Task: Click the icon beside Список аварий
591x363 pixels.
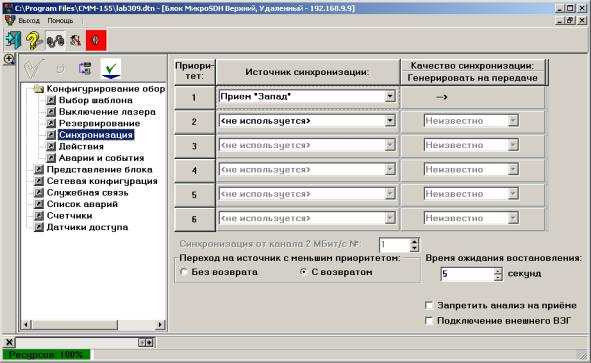Action: [38, 204]
